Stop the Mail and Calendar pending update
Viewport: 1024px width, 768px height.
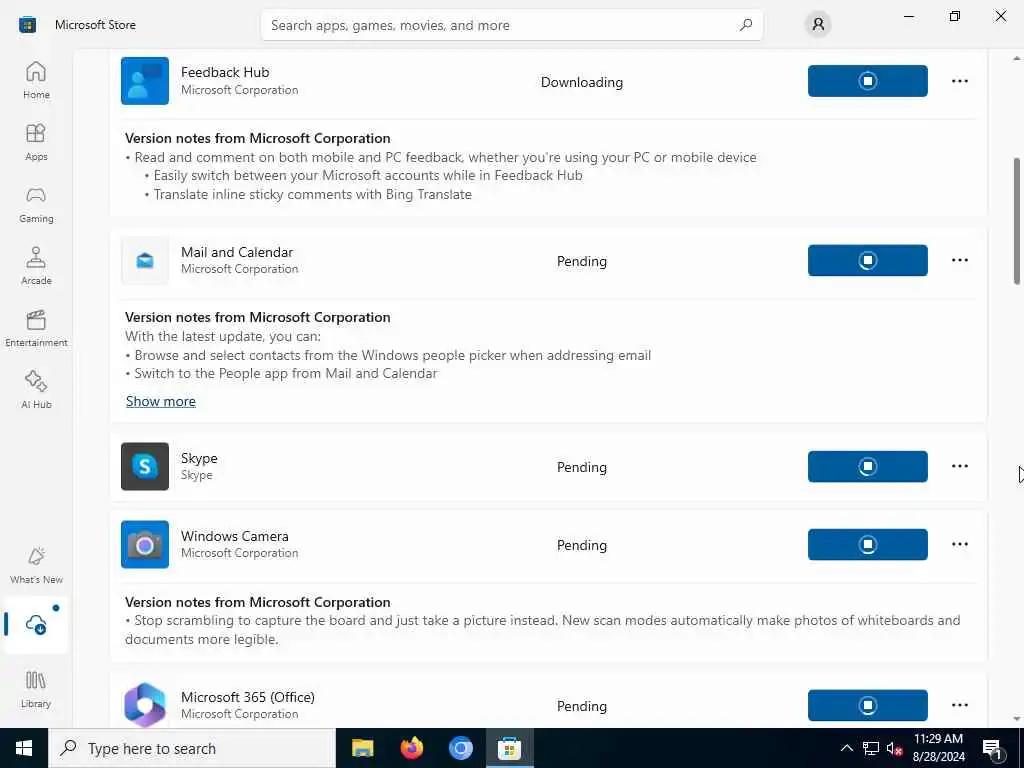pos(867,261)
